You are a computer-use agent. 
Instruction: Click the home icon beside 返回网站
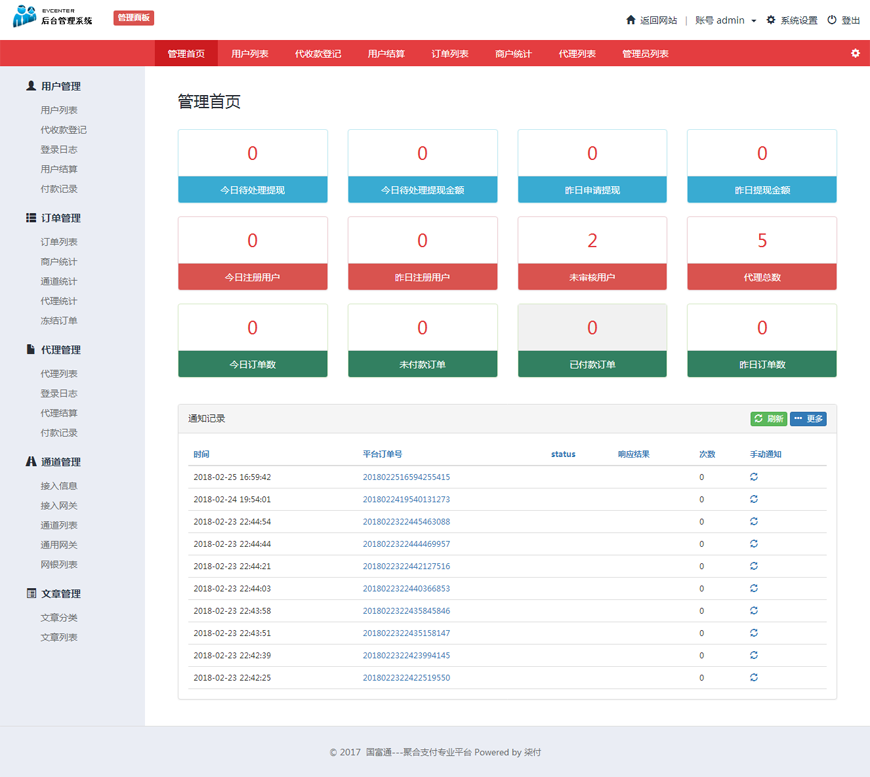click(630, 20)
